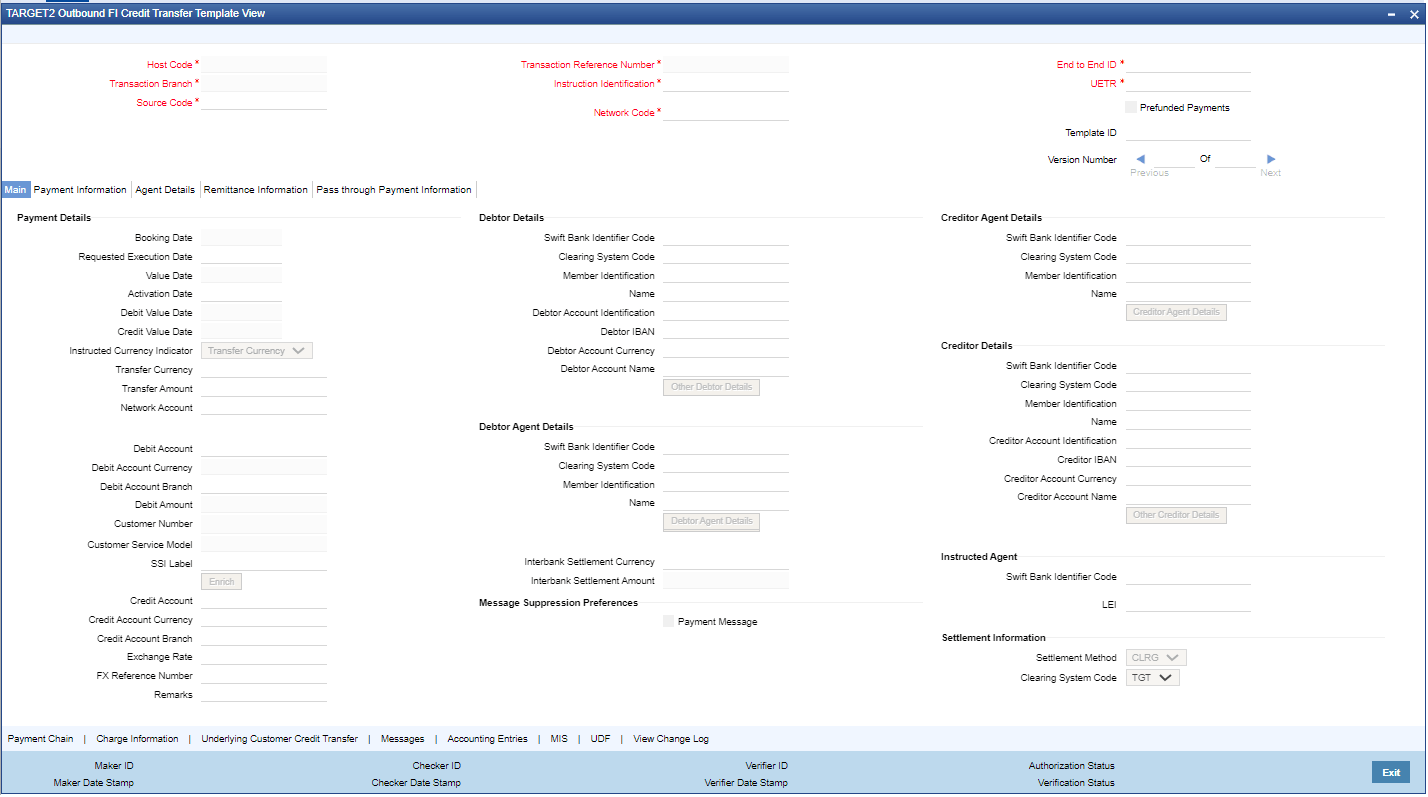Click the Debit Account field
1428x797 pixels.
[264, 449]
